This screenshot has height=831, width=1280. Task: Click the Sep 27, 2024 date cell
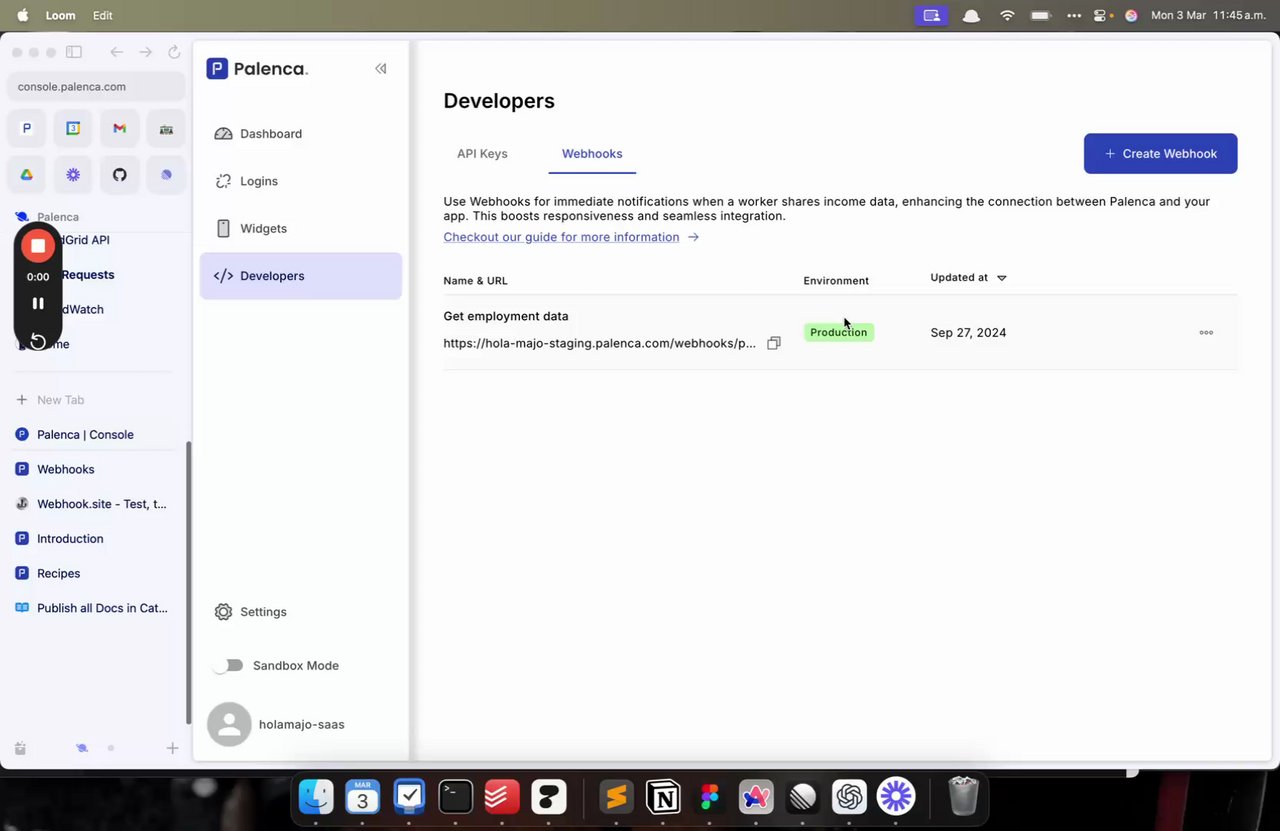tap(968, 333)
